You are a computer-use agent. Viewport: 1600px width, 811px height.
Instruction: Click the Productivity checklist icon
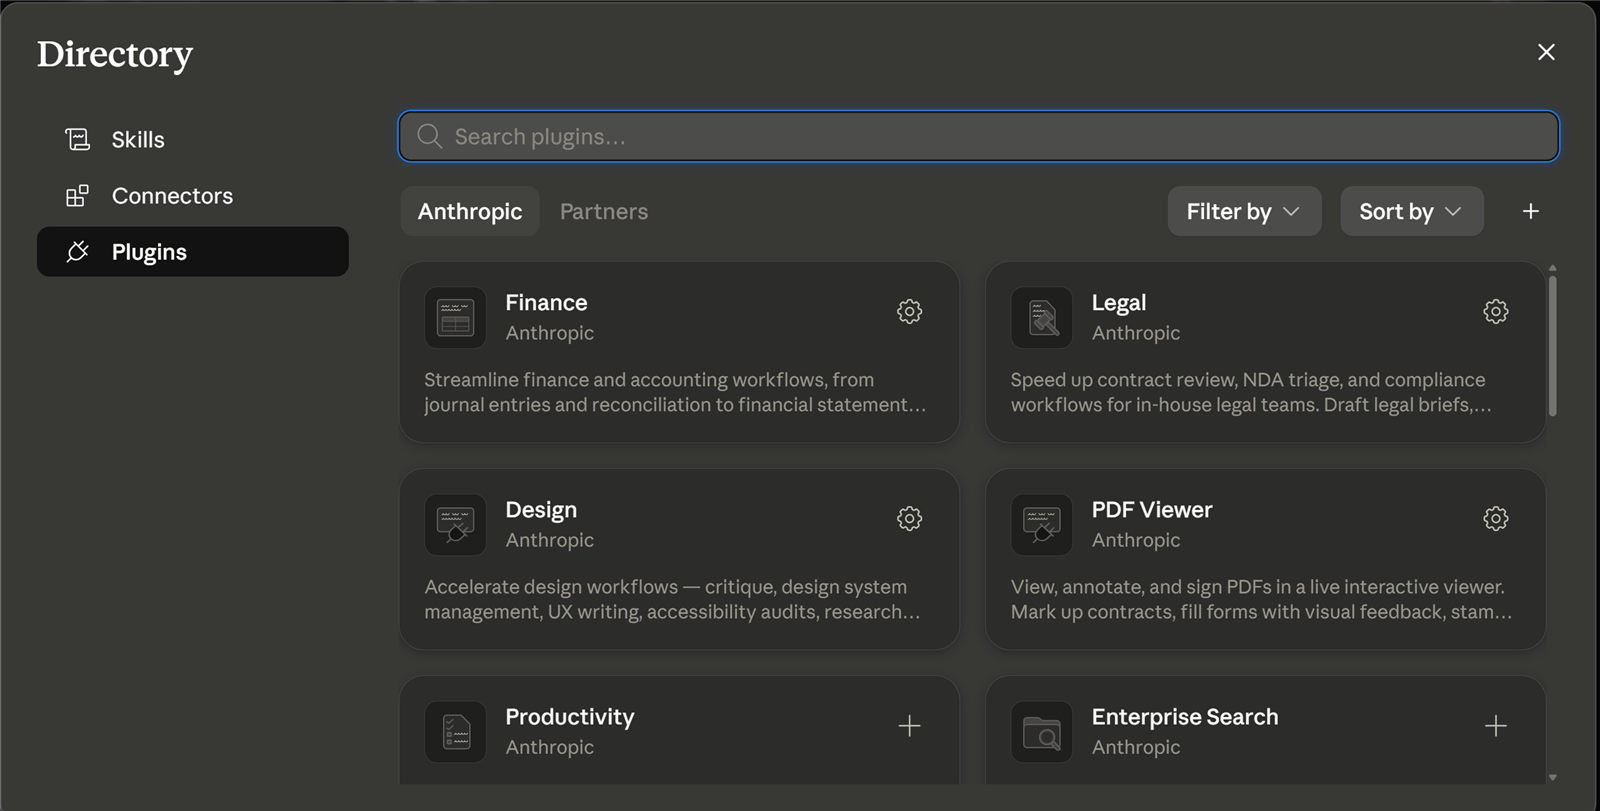click(x=455, y=732)
